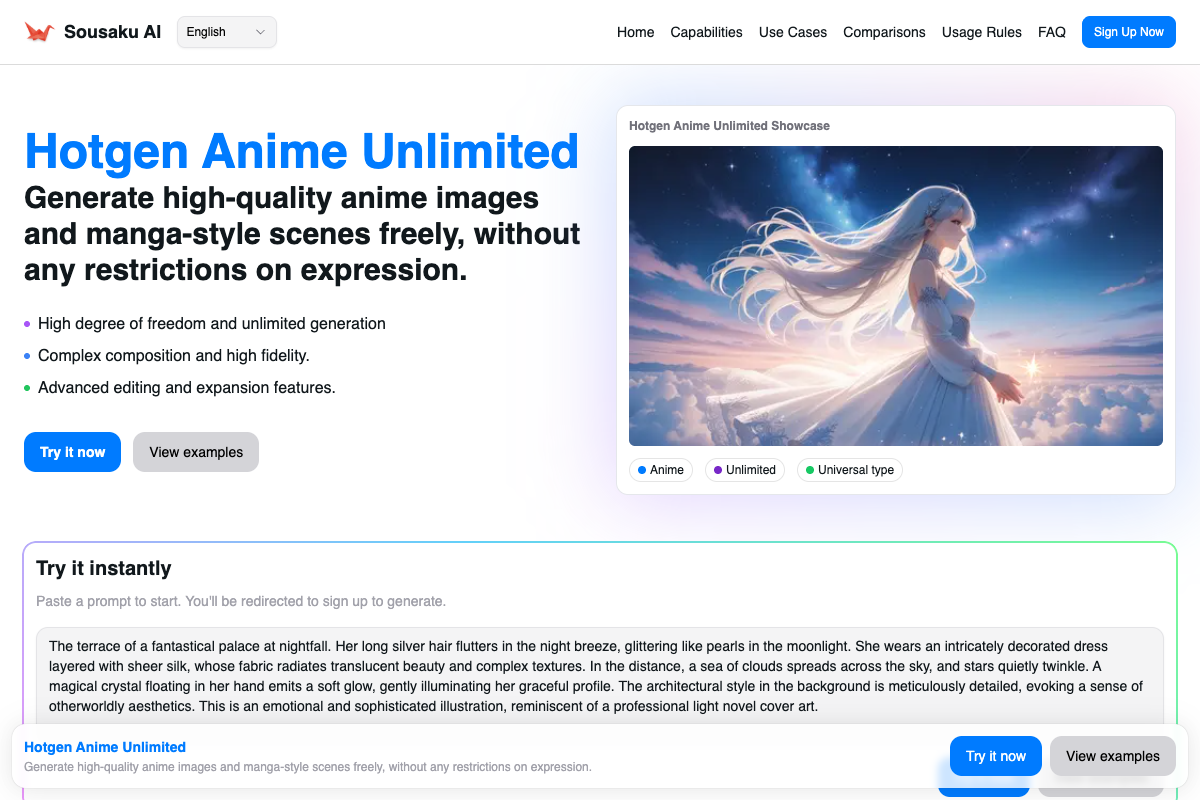Click inside the prompt text area

600,676
